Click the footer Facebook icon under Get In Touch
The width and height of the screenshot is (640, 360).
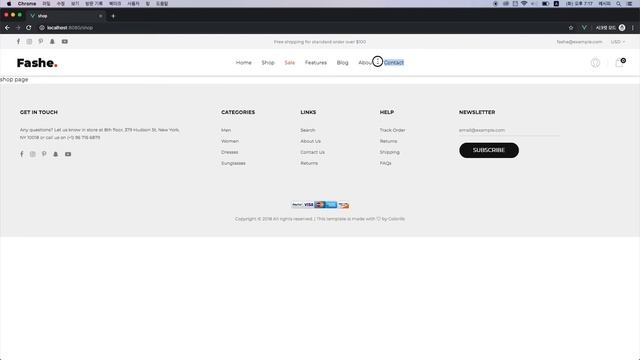click(22, 154)
